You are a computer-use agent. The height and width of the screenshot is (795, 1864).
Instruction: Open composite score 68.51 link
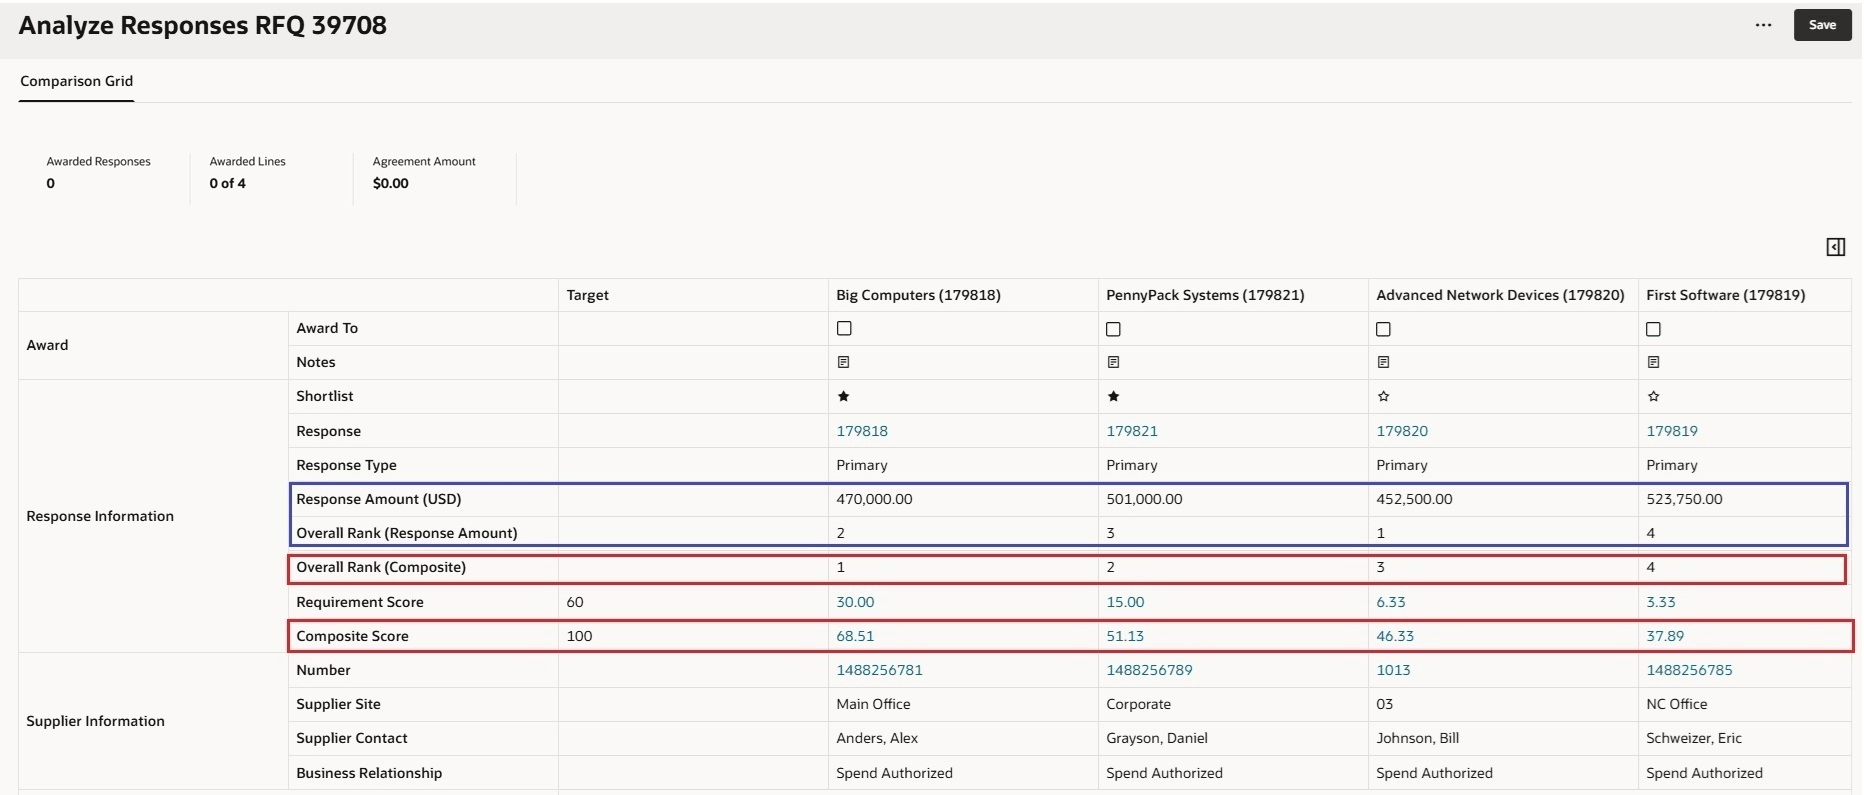855,636
